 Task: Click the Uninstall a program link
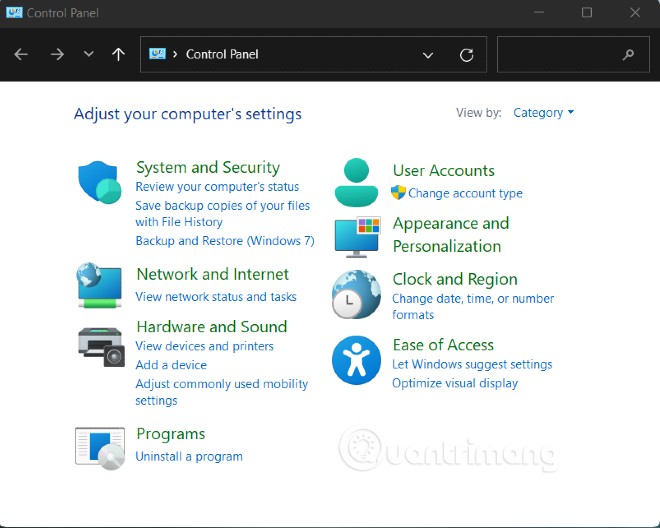[x=189, y=456]
